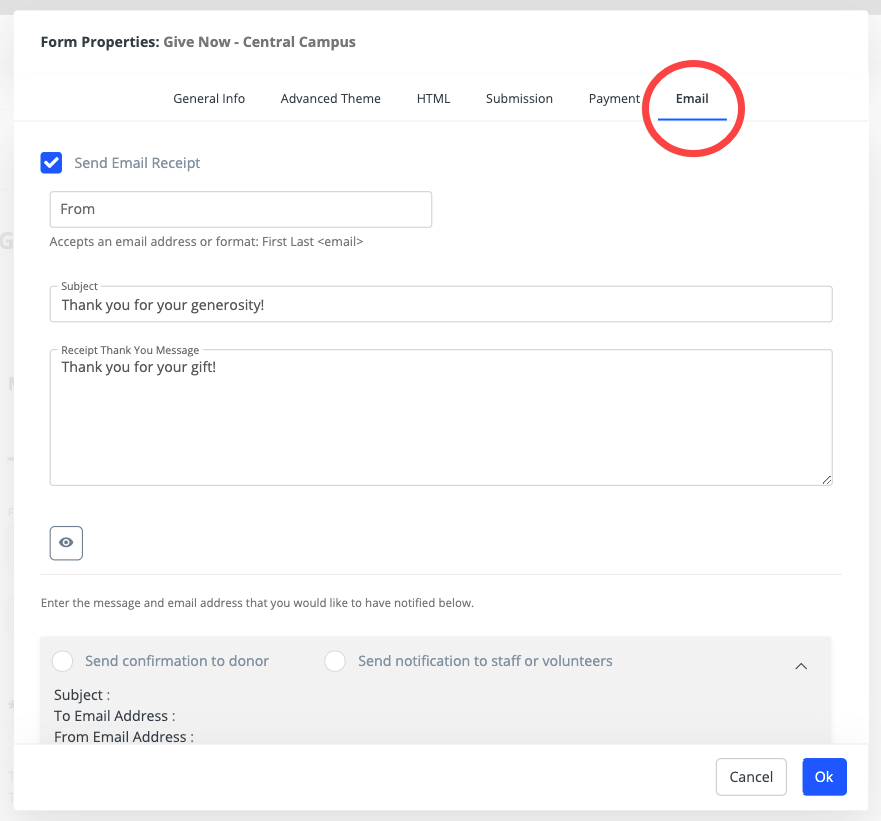Switch to the General Info tab
Screen dimensions: 881x821
[x=209, y=98]
